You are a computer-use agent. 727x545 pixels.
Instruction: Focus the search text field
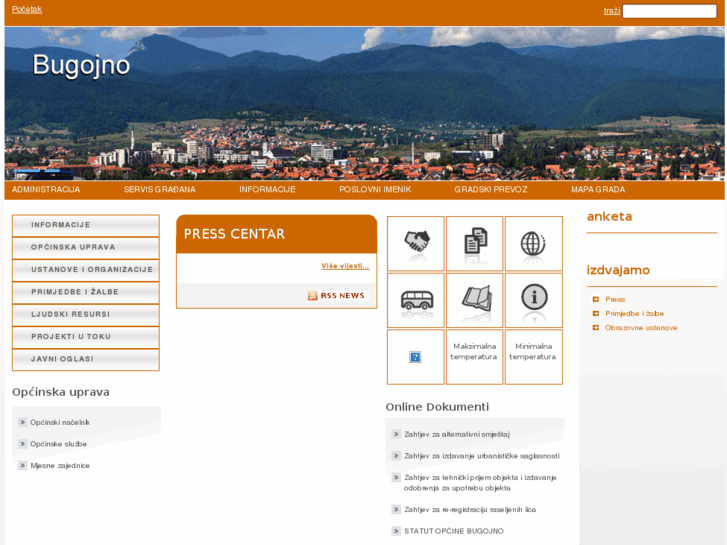[670, 11]
